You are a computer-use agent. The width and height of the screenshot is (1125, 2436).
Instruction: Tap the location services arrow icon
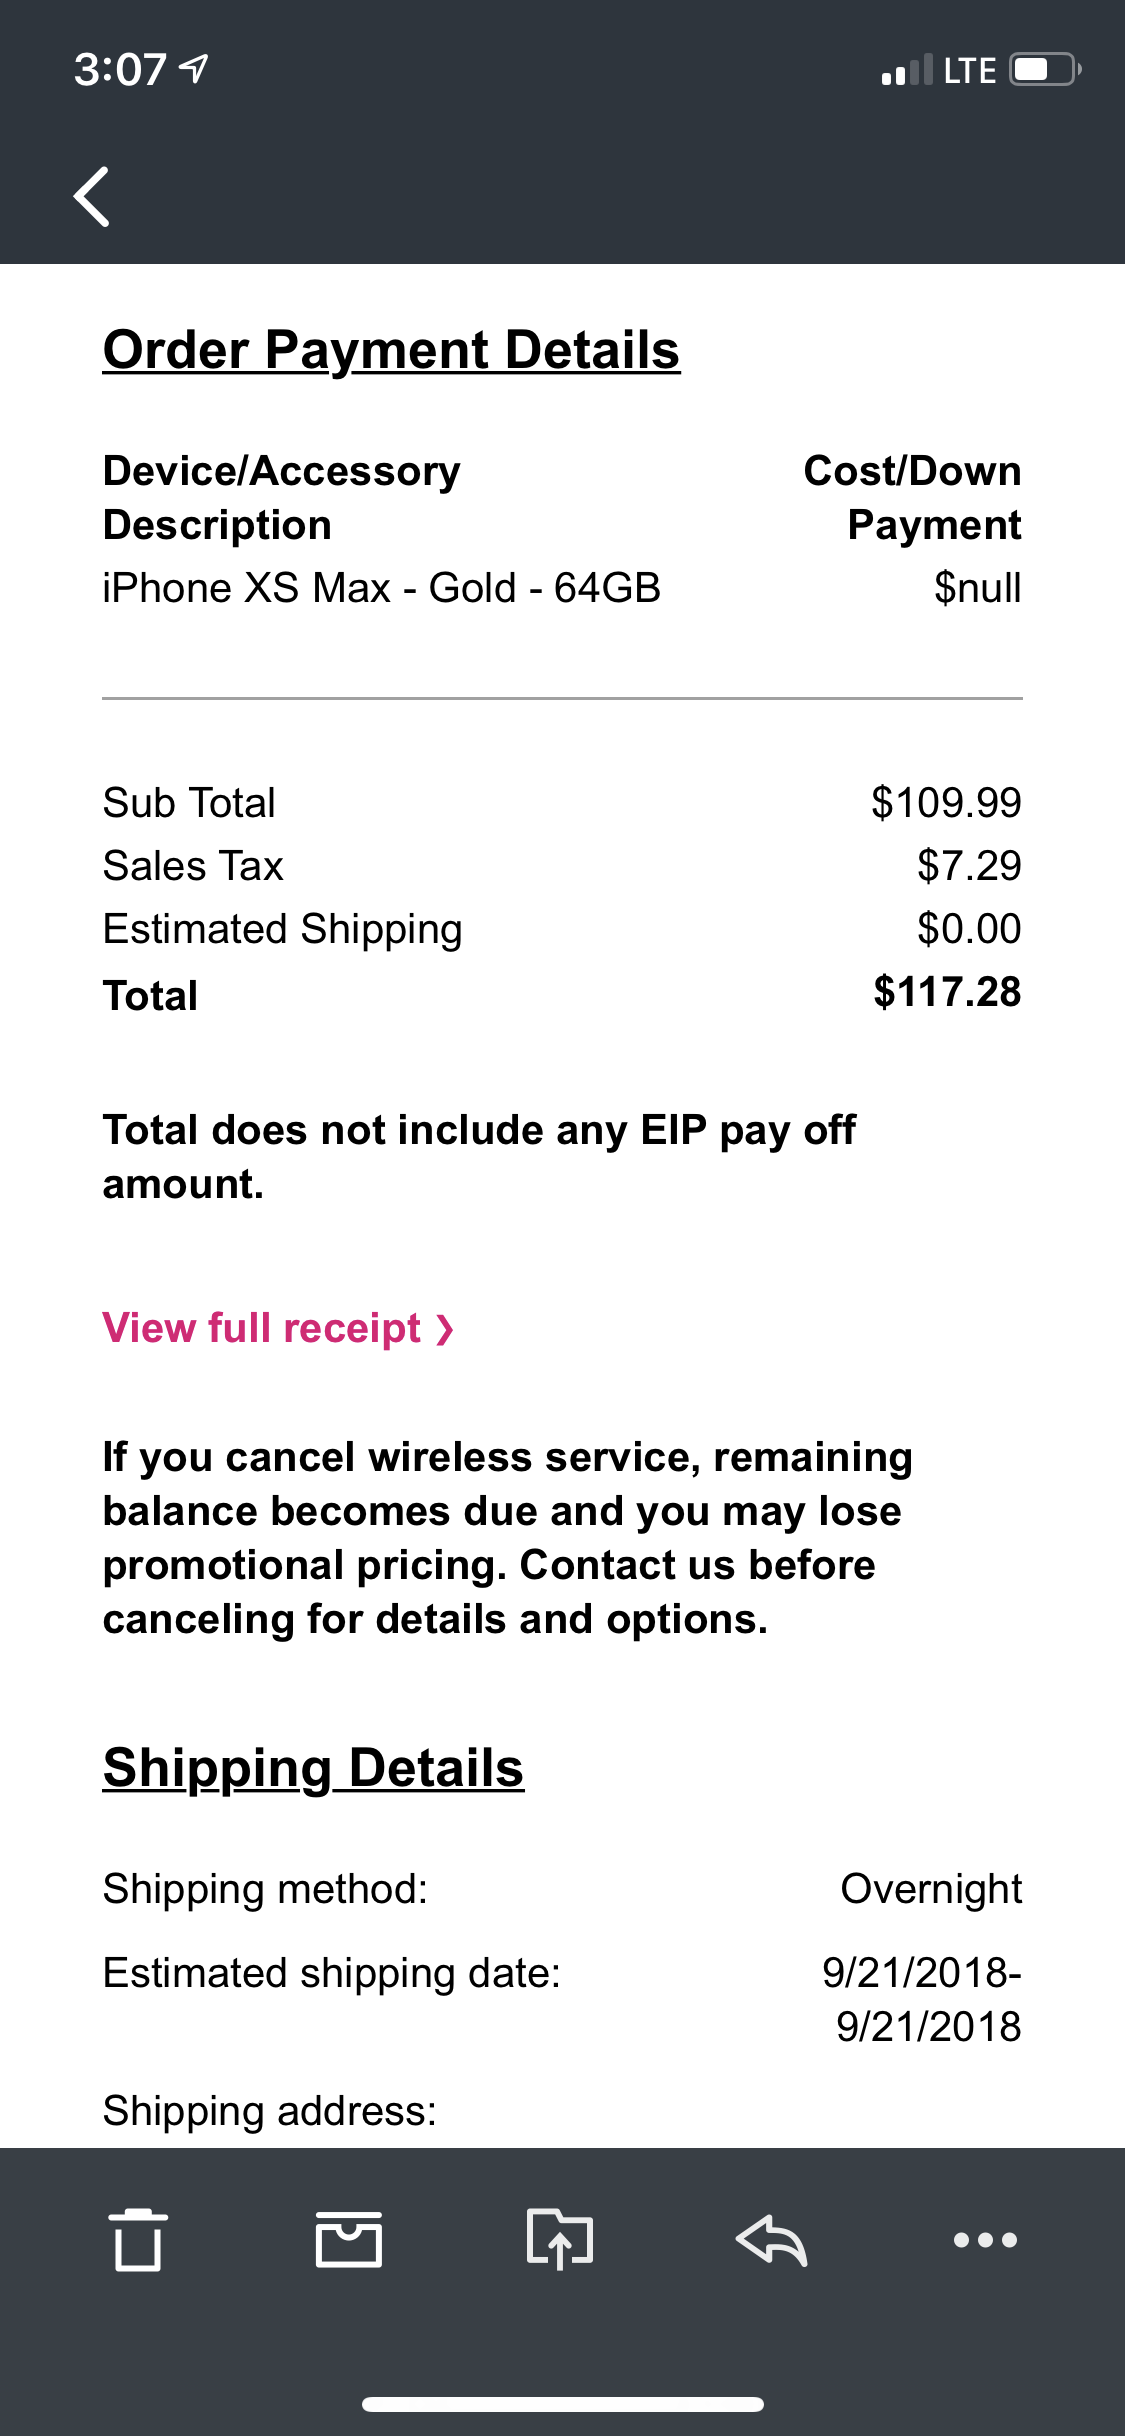click(194, 69)
